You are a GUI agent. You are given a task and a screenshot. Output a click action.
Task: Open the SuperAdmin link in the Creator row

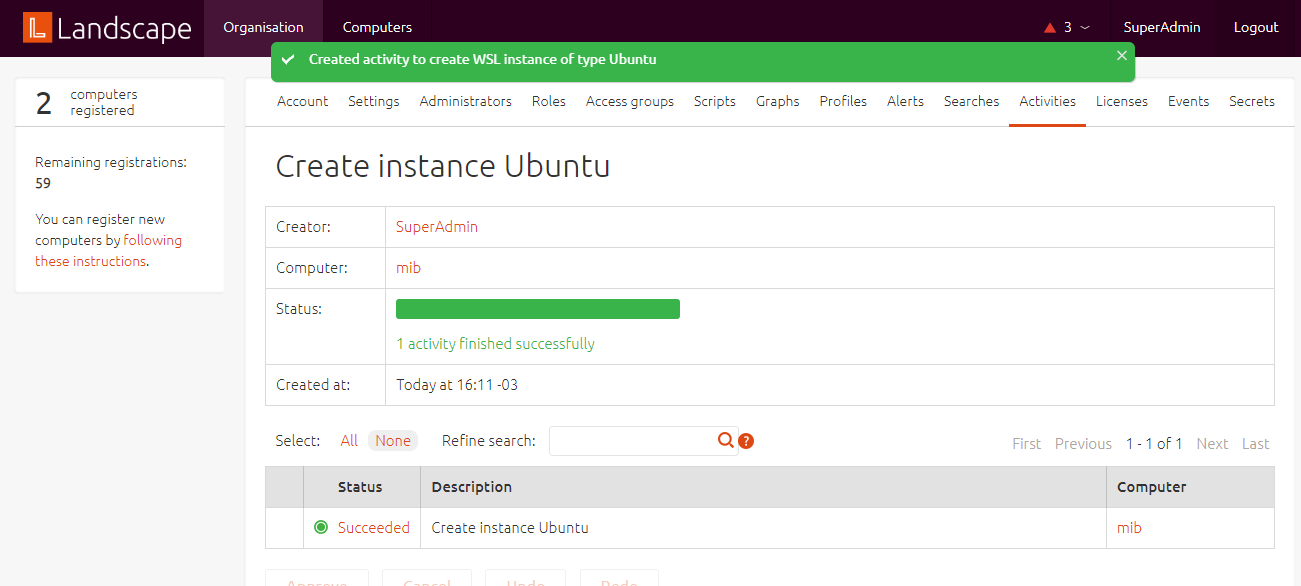pos(437,227)
